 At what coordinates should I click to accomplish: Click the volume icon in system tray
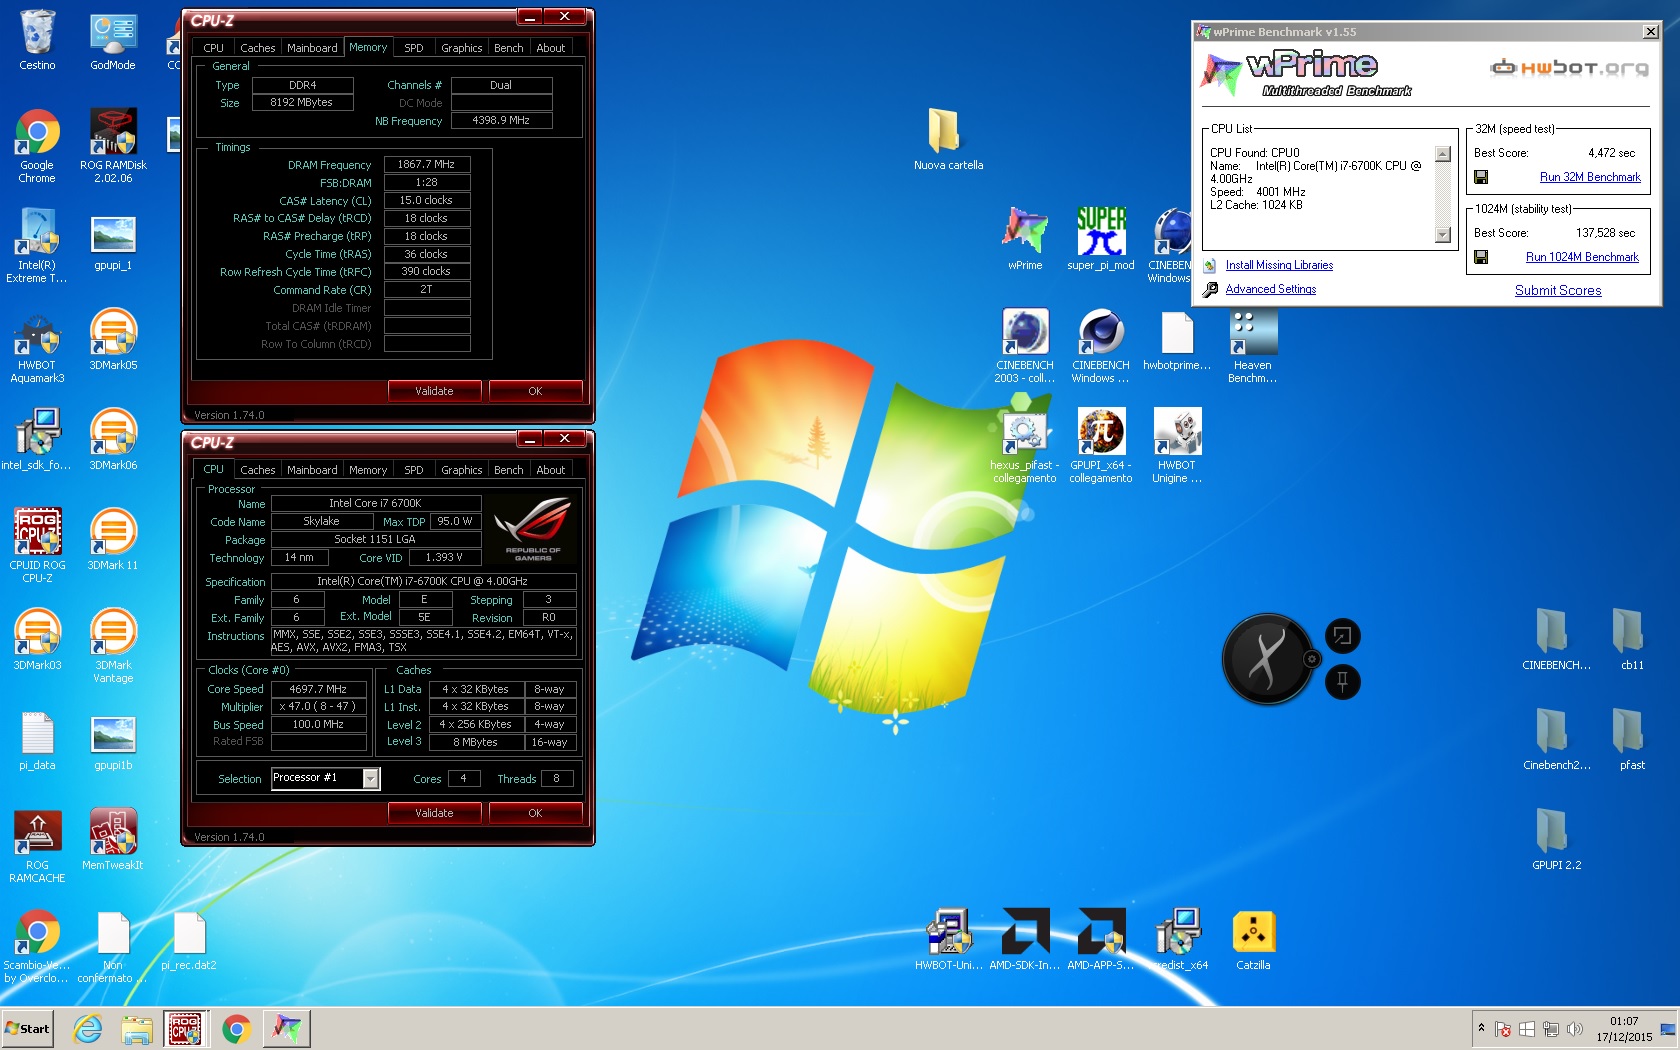point(1575,1029)
